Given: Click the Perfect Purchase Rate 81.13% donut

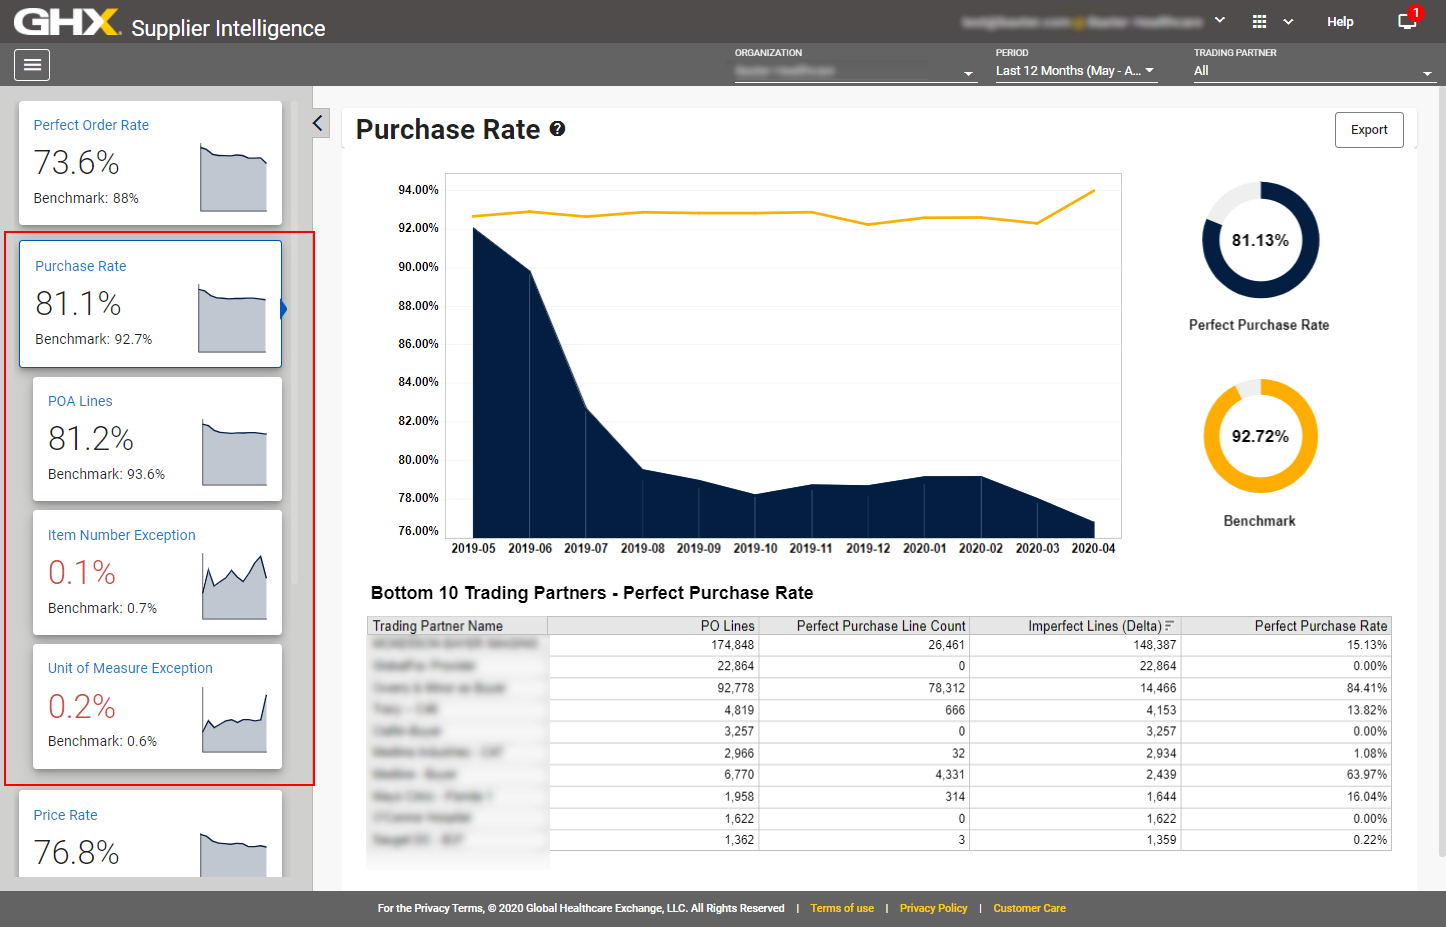Looking at the screenshot, I should point(1260,240).
